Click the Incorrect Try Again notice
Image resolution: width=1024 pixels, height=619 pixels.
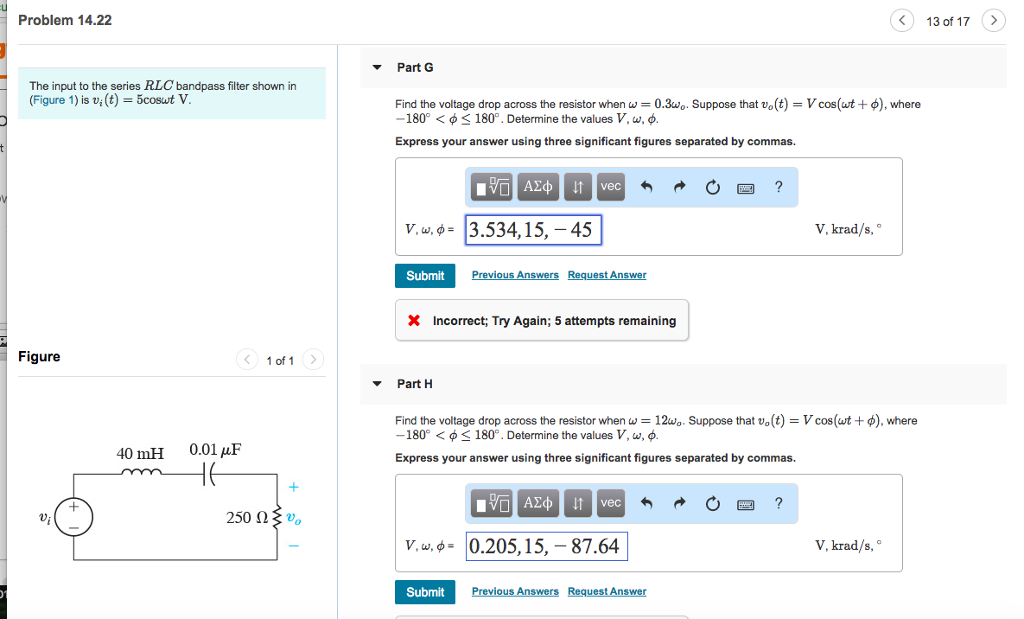pos(541,319)
